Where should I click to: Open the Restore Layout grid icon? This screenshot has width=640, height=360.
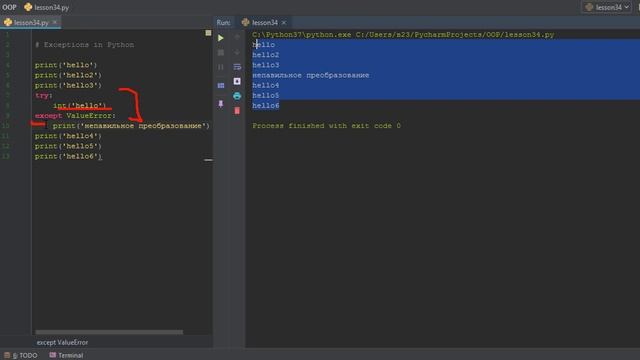tap(220, 85)
